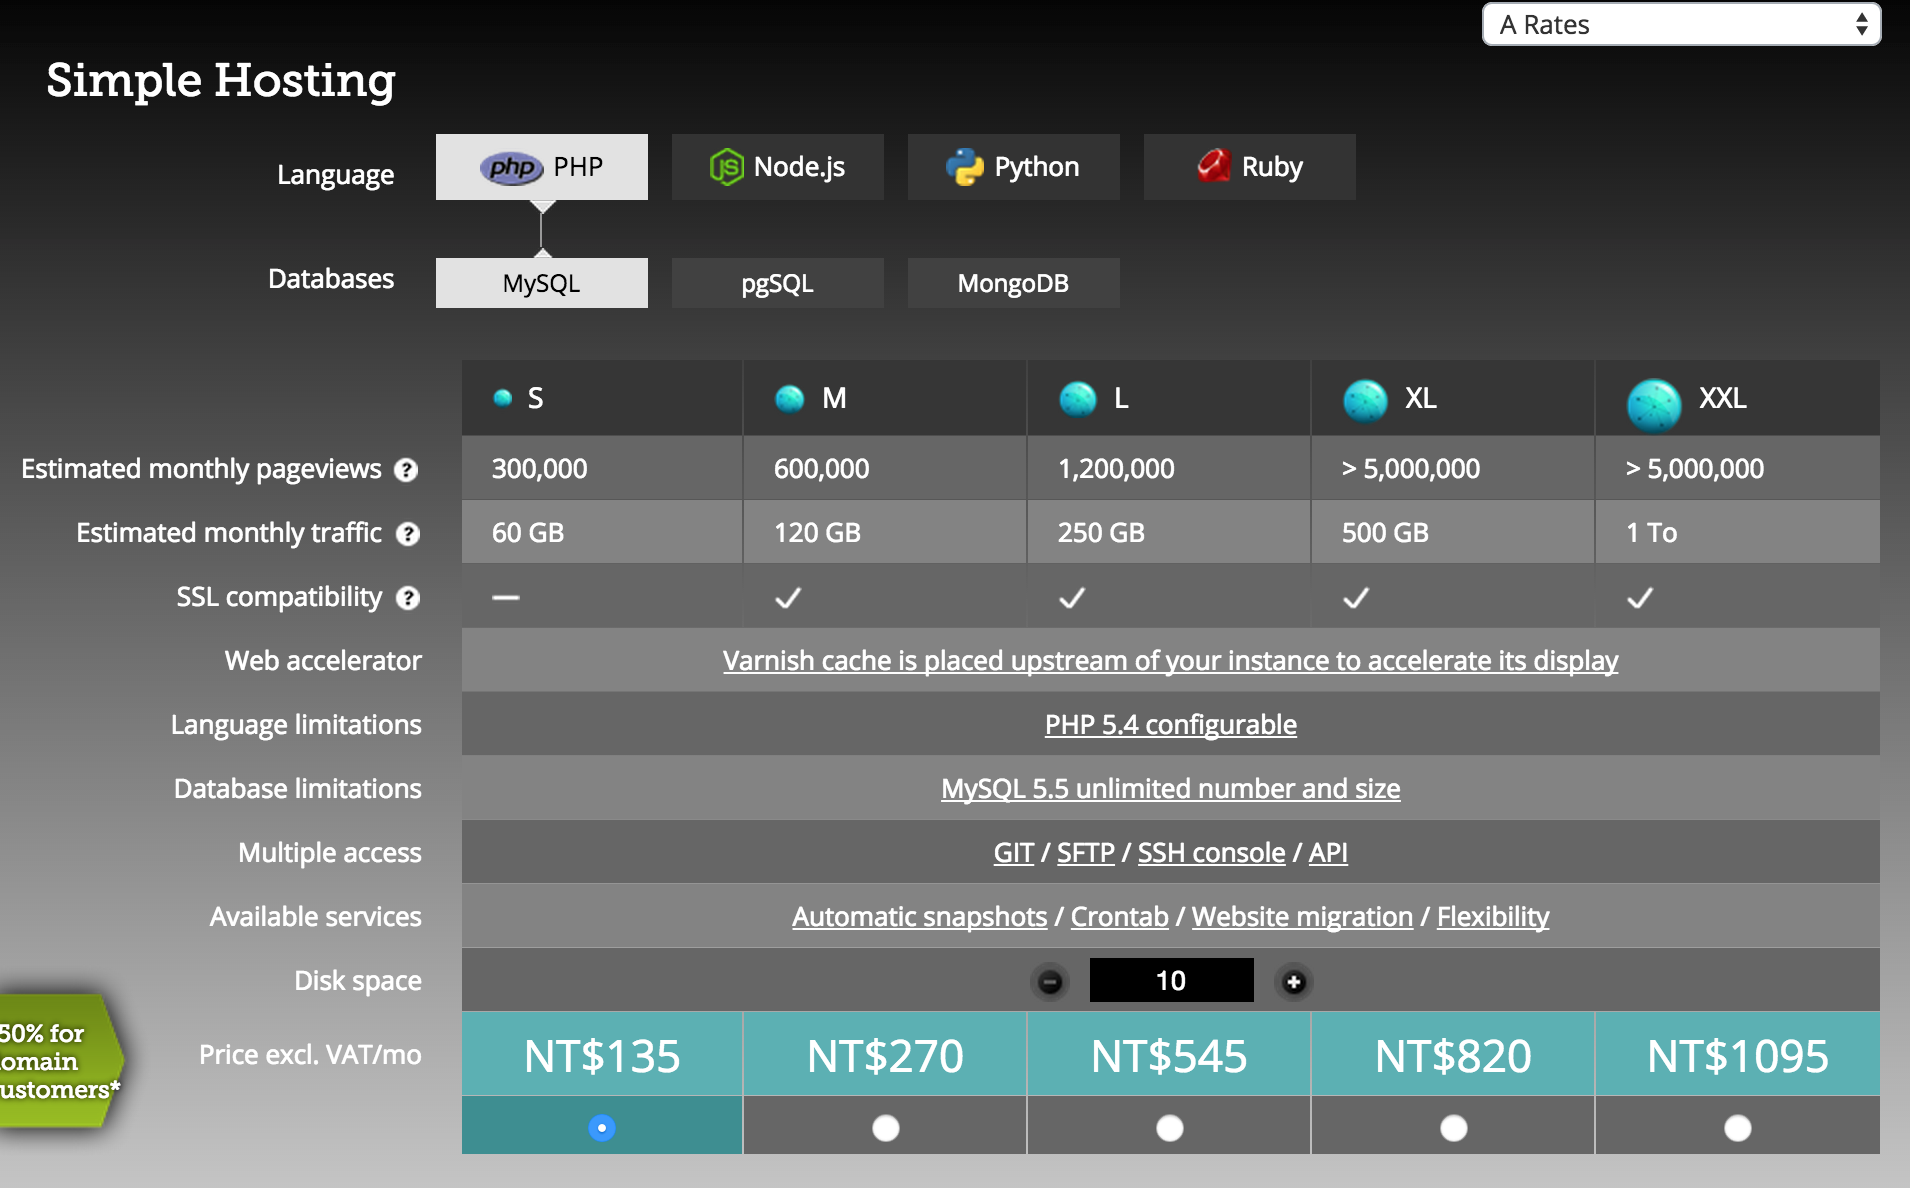Click the L size globe icon
Image resolution: width=1910 pixels, height=1188 pixels.
coord(1078,399)
